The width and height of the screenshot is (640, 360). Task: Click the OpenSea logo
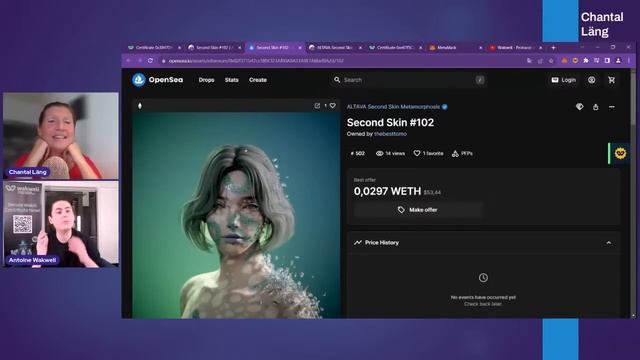pos(158,80)
